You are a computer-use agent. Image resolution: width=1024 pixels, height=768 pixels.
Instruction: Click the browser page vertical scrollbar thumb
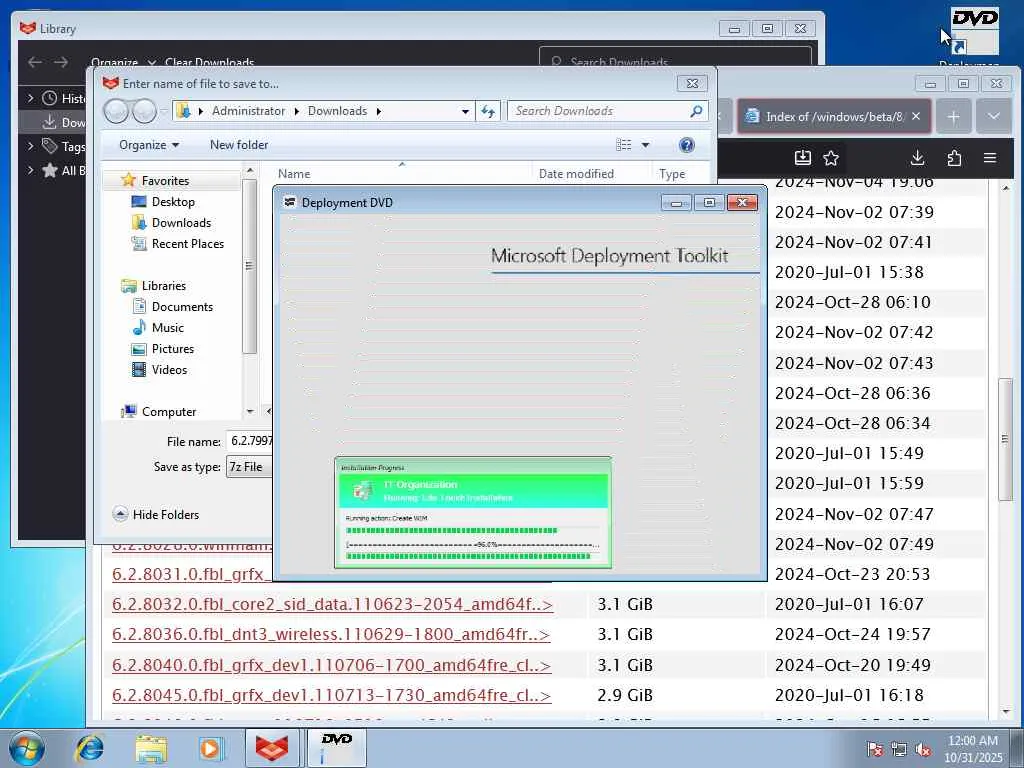[1005, 440]
